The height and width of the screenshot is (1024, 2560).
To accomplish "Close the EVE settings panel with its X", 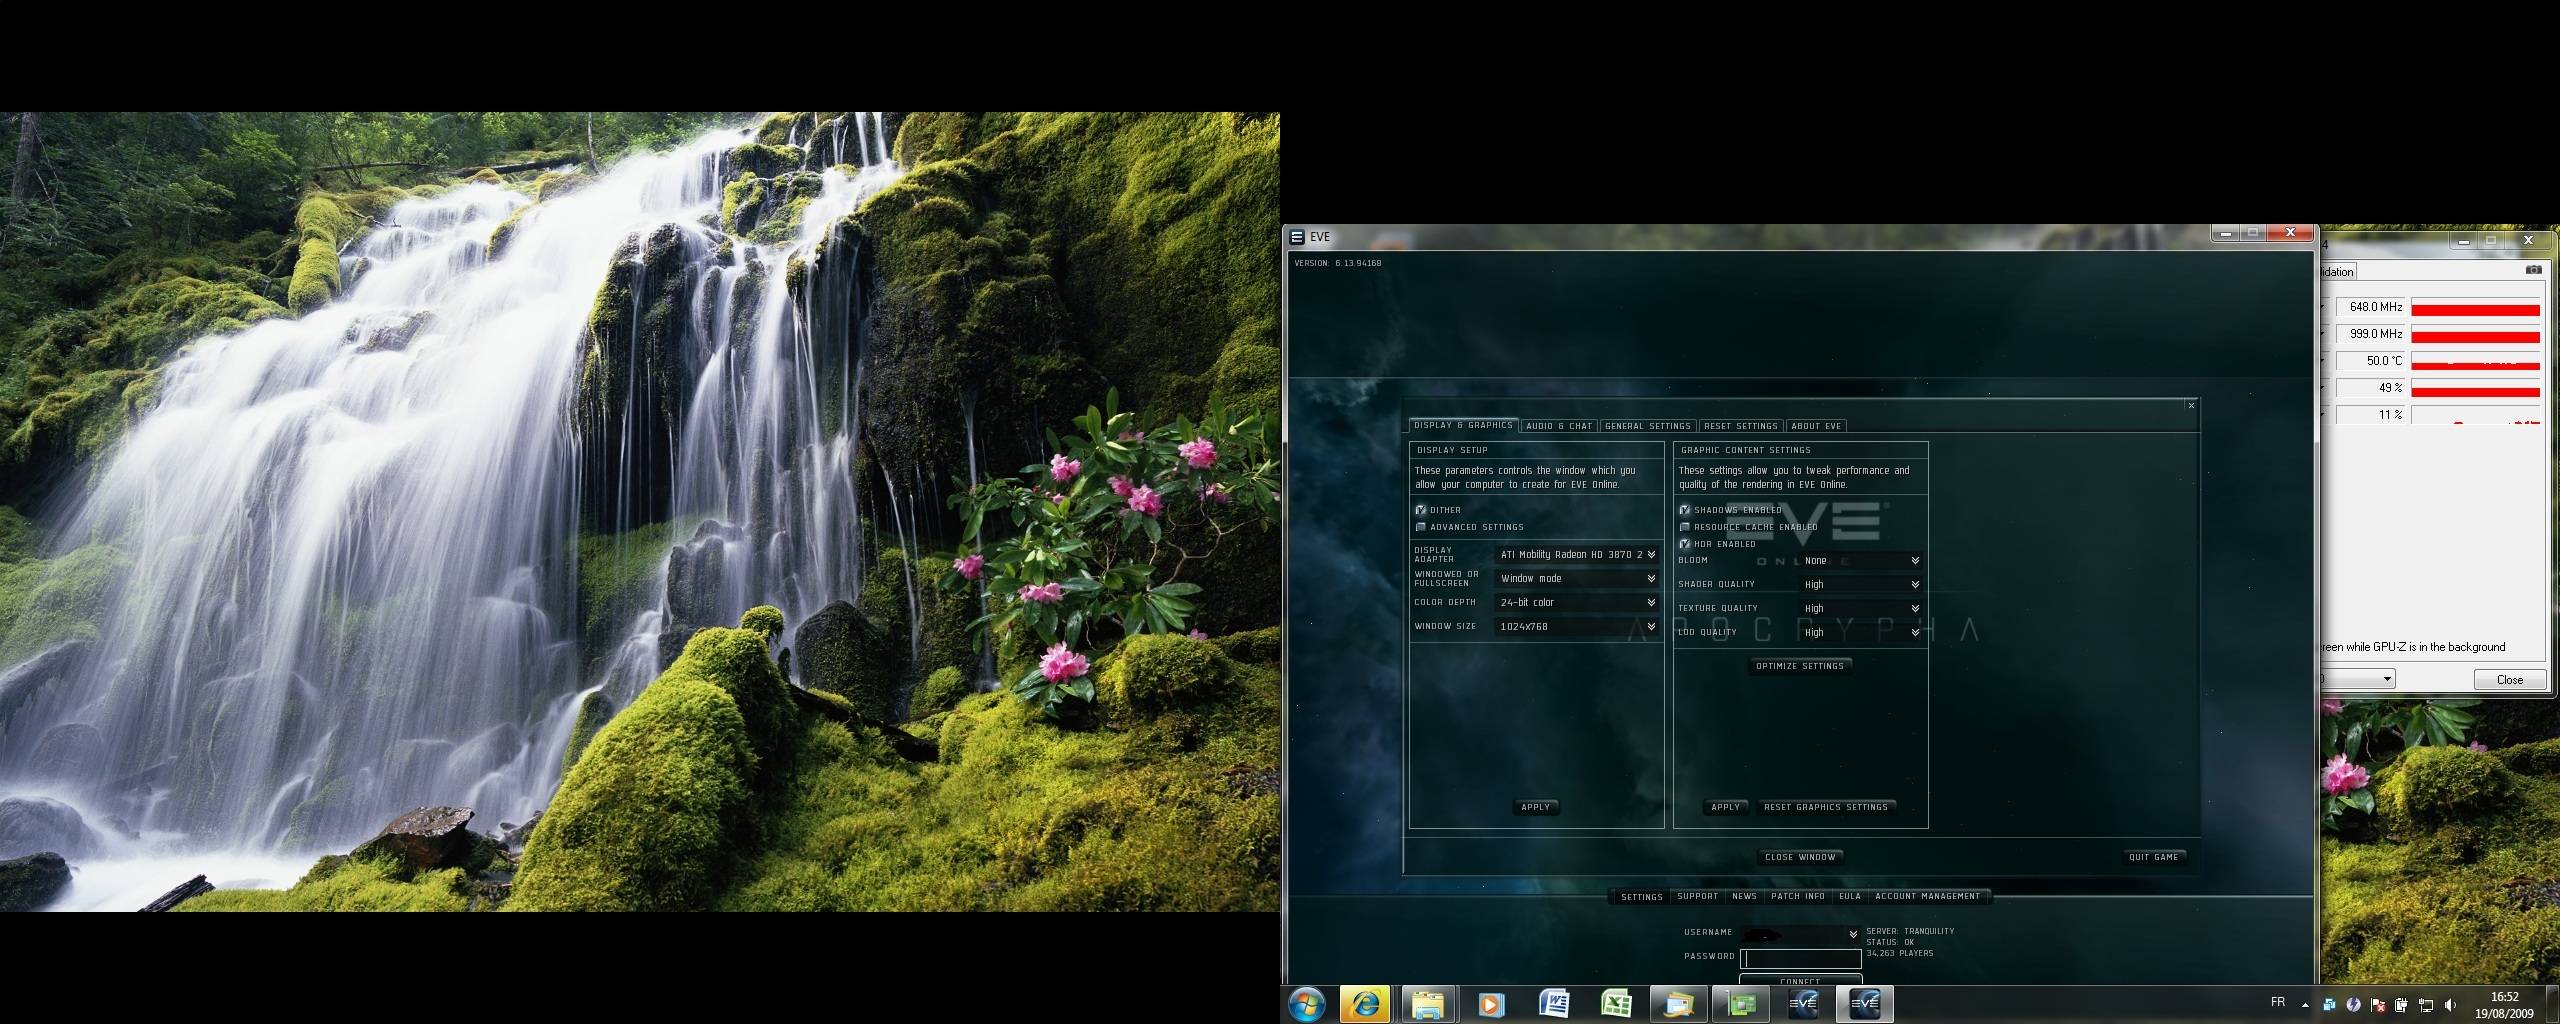I will [x=2191, y=405].
